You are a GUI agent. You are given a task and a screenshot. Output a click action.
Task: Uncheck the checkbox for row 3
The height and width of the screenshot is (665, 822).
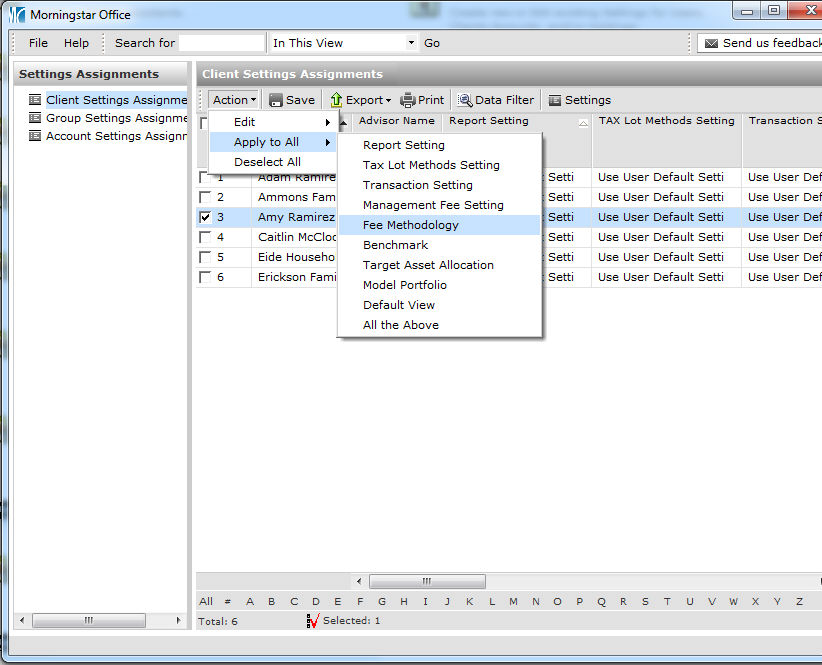click(205, 217)
